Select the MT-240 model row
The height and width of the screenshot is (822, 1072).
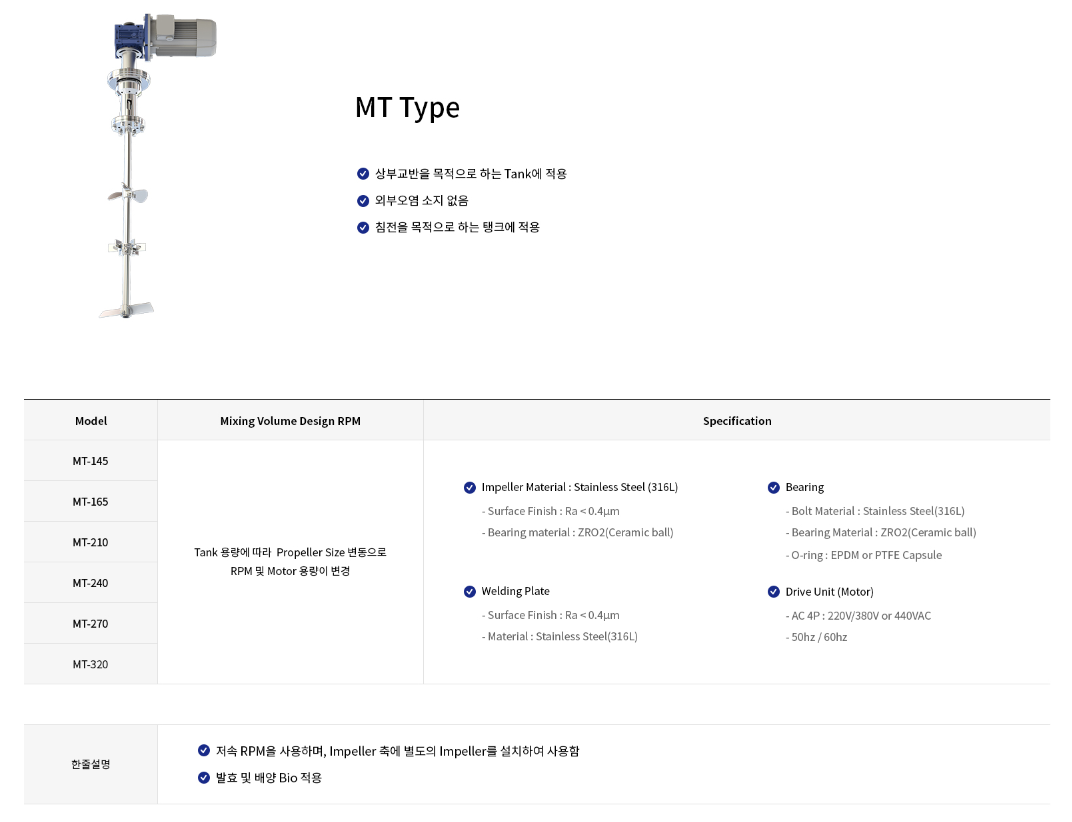click(x=91, y=583)
